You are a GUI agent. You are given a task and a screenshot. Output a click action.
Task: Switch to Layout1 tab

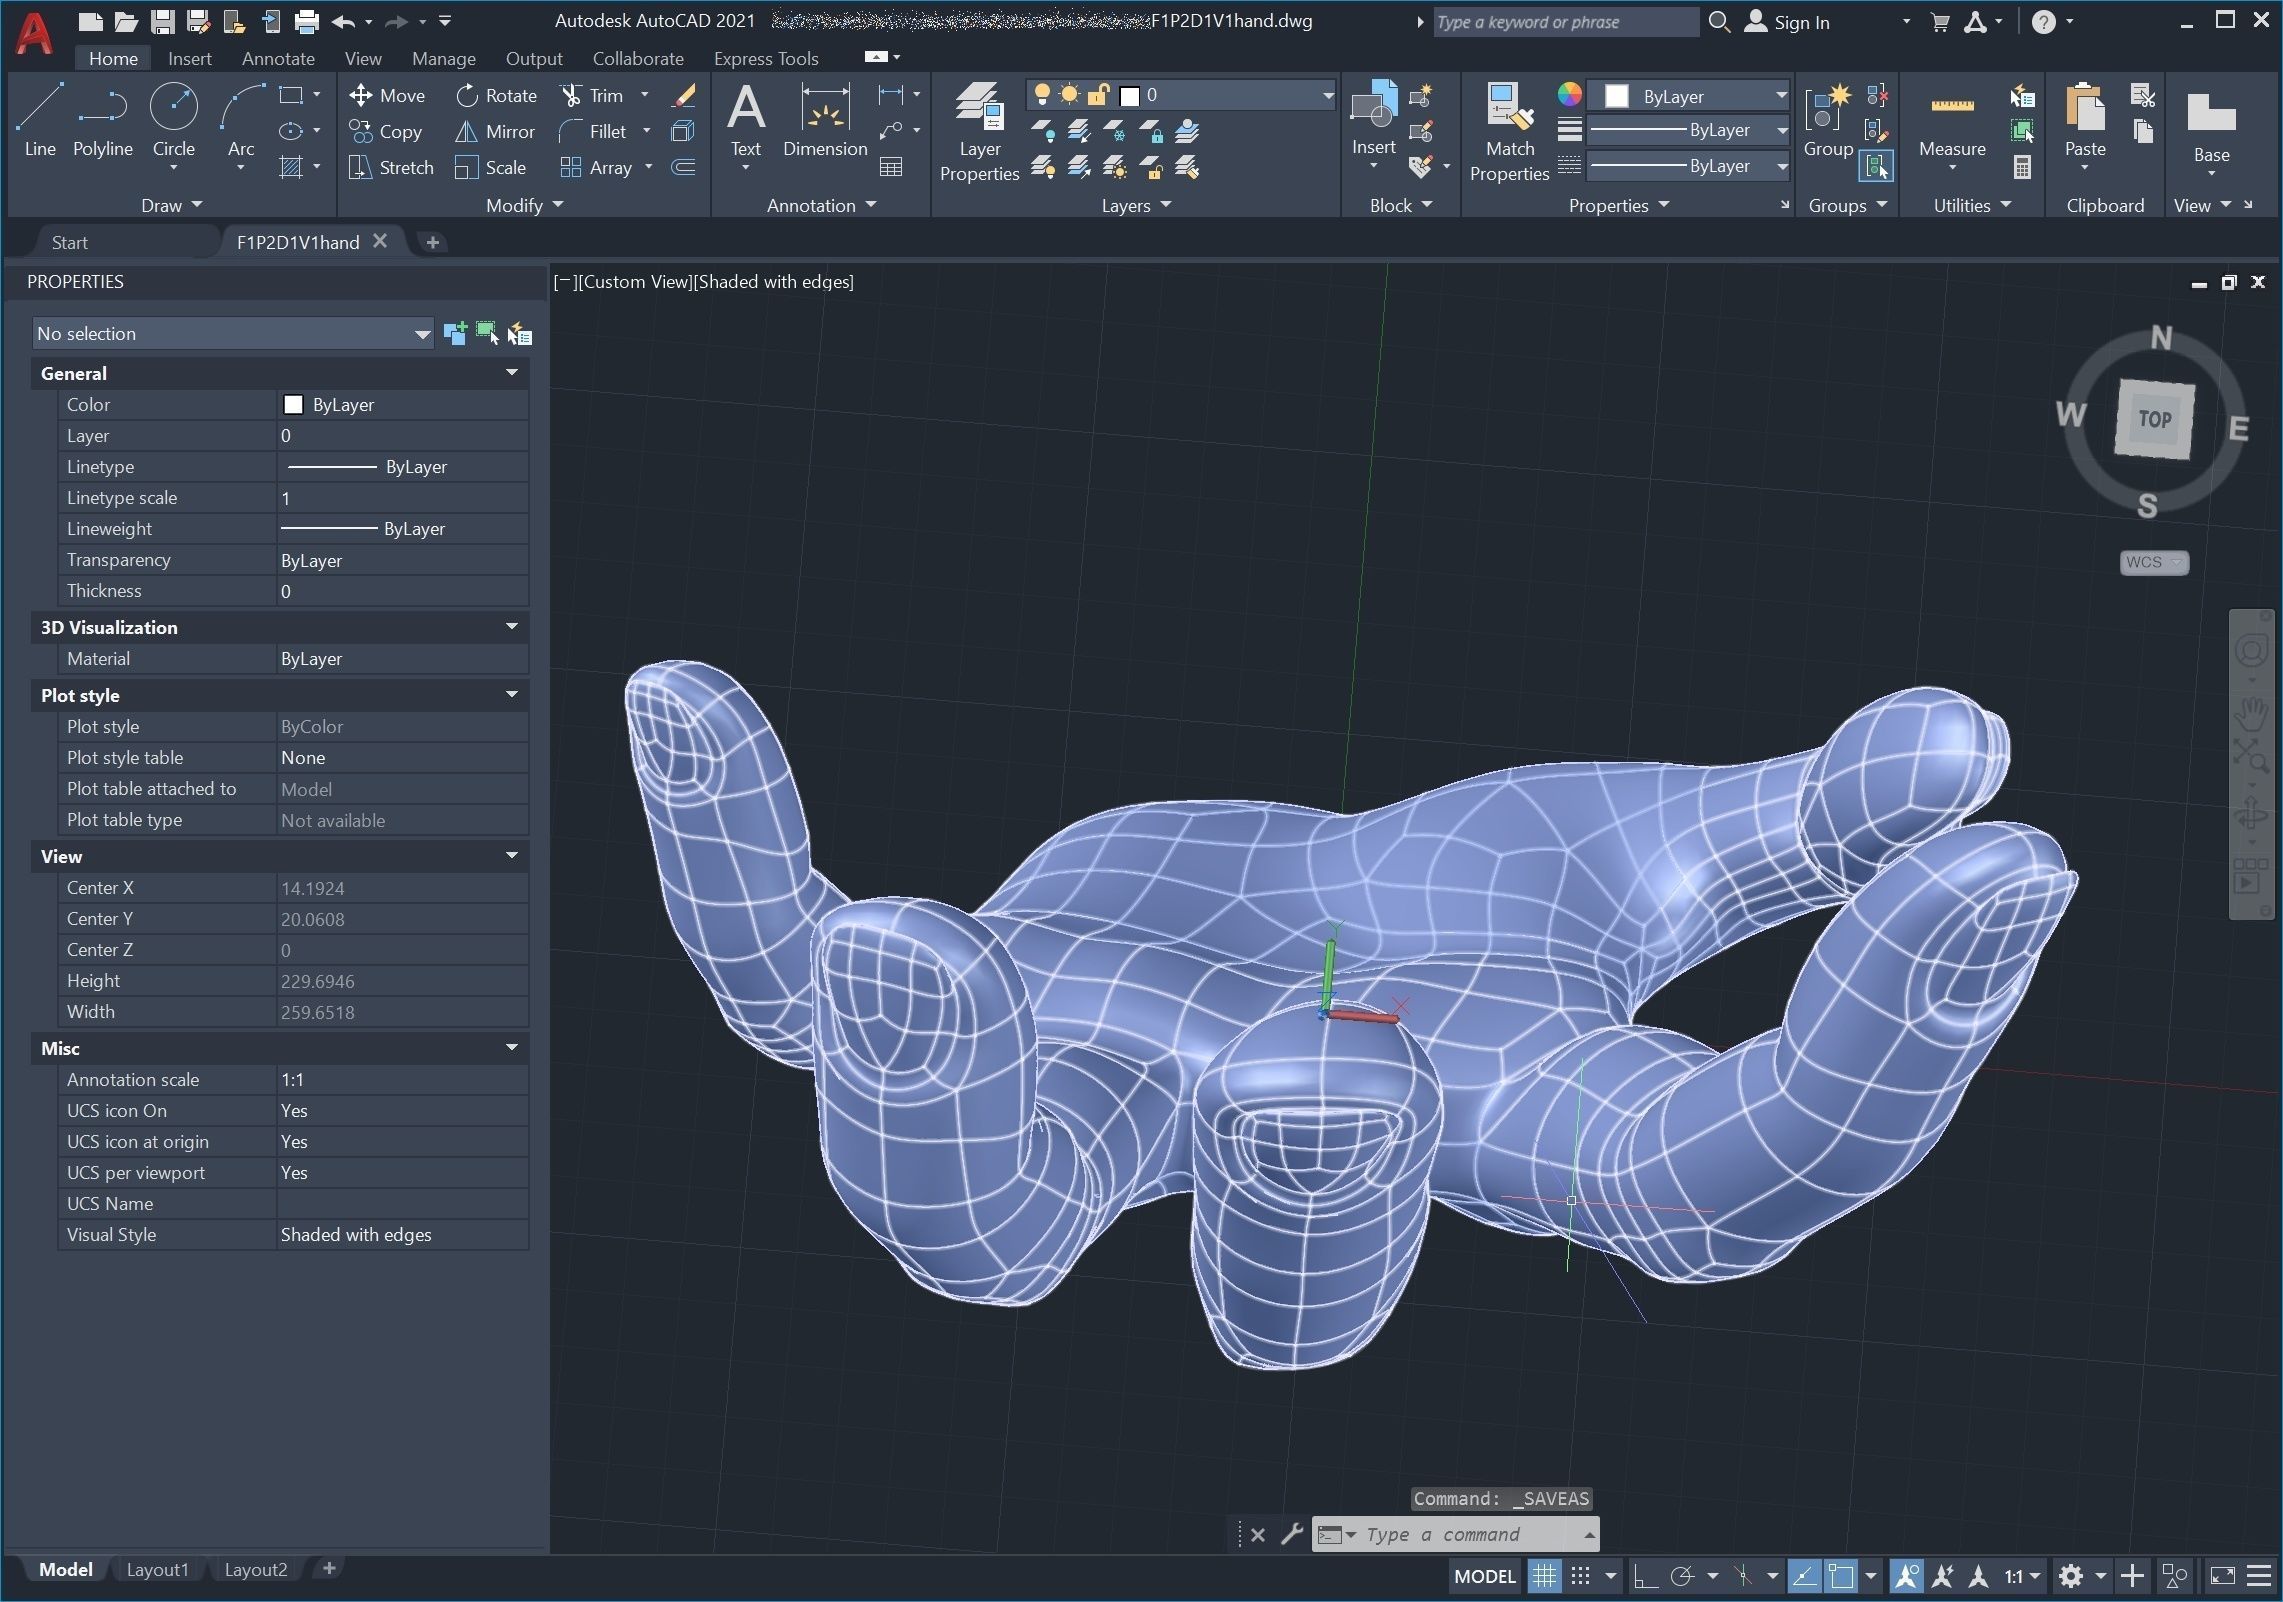(157, 1570)
